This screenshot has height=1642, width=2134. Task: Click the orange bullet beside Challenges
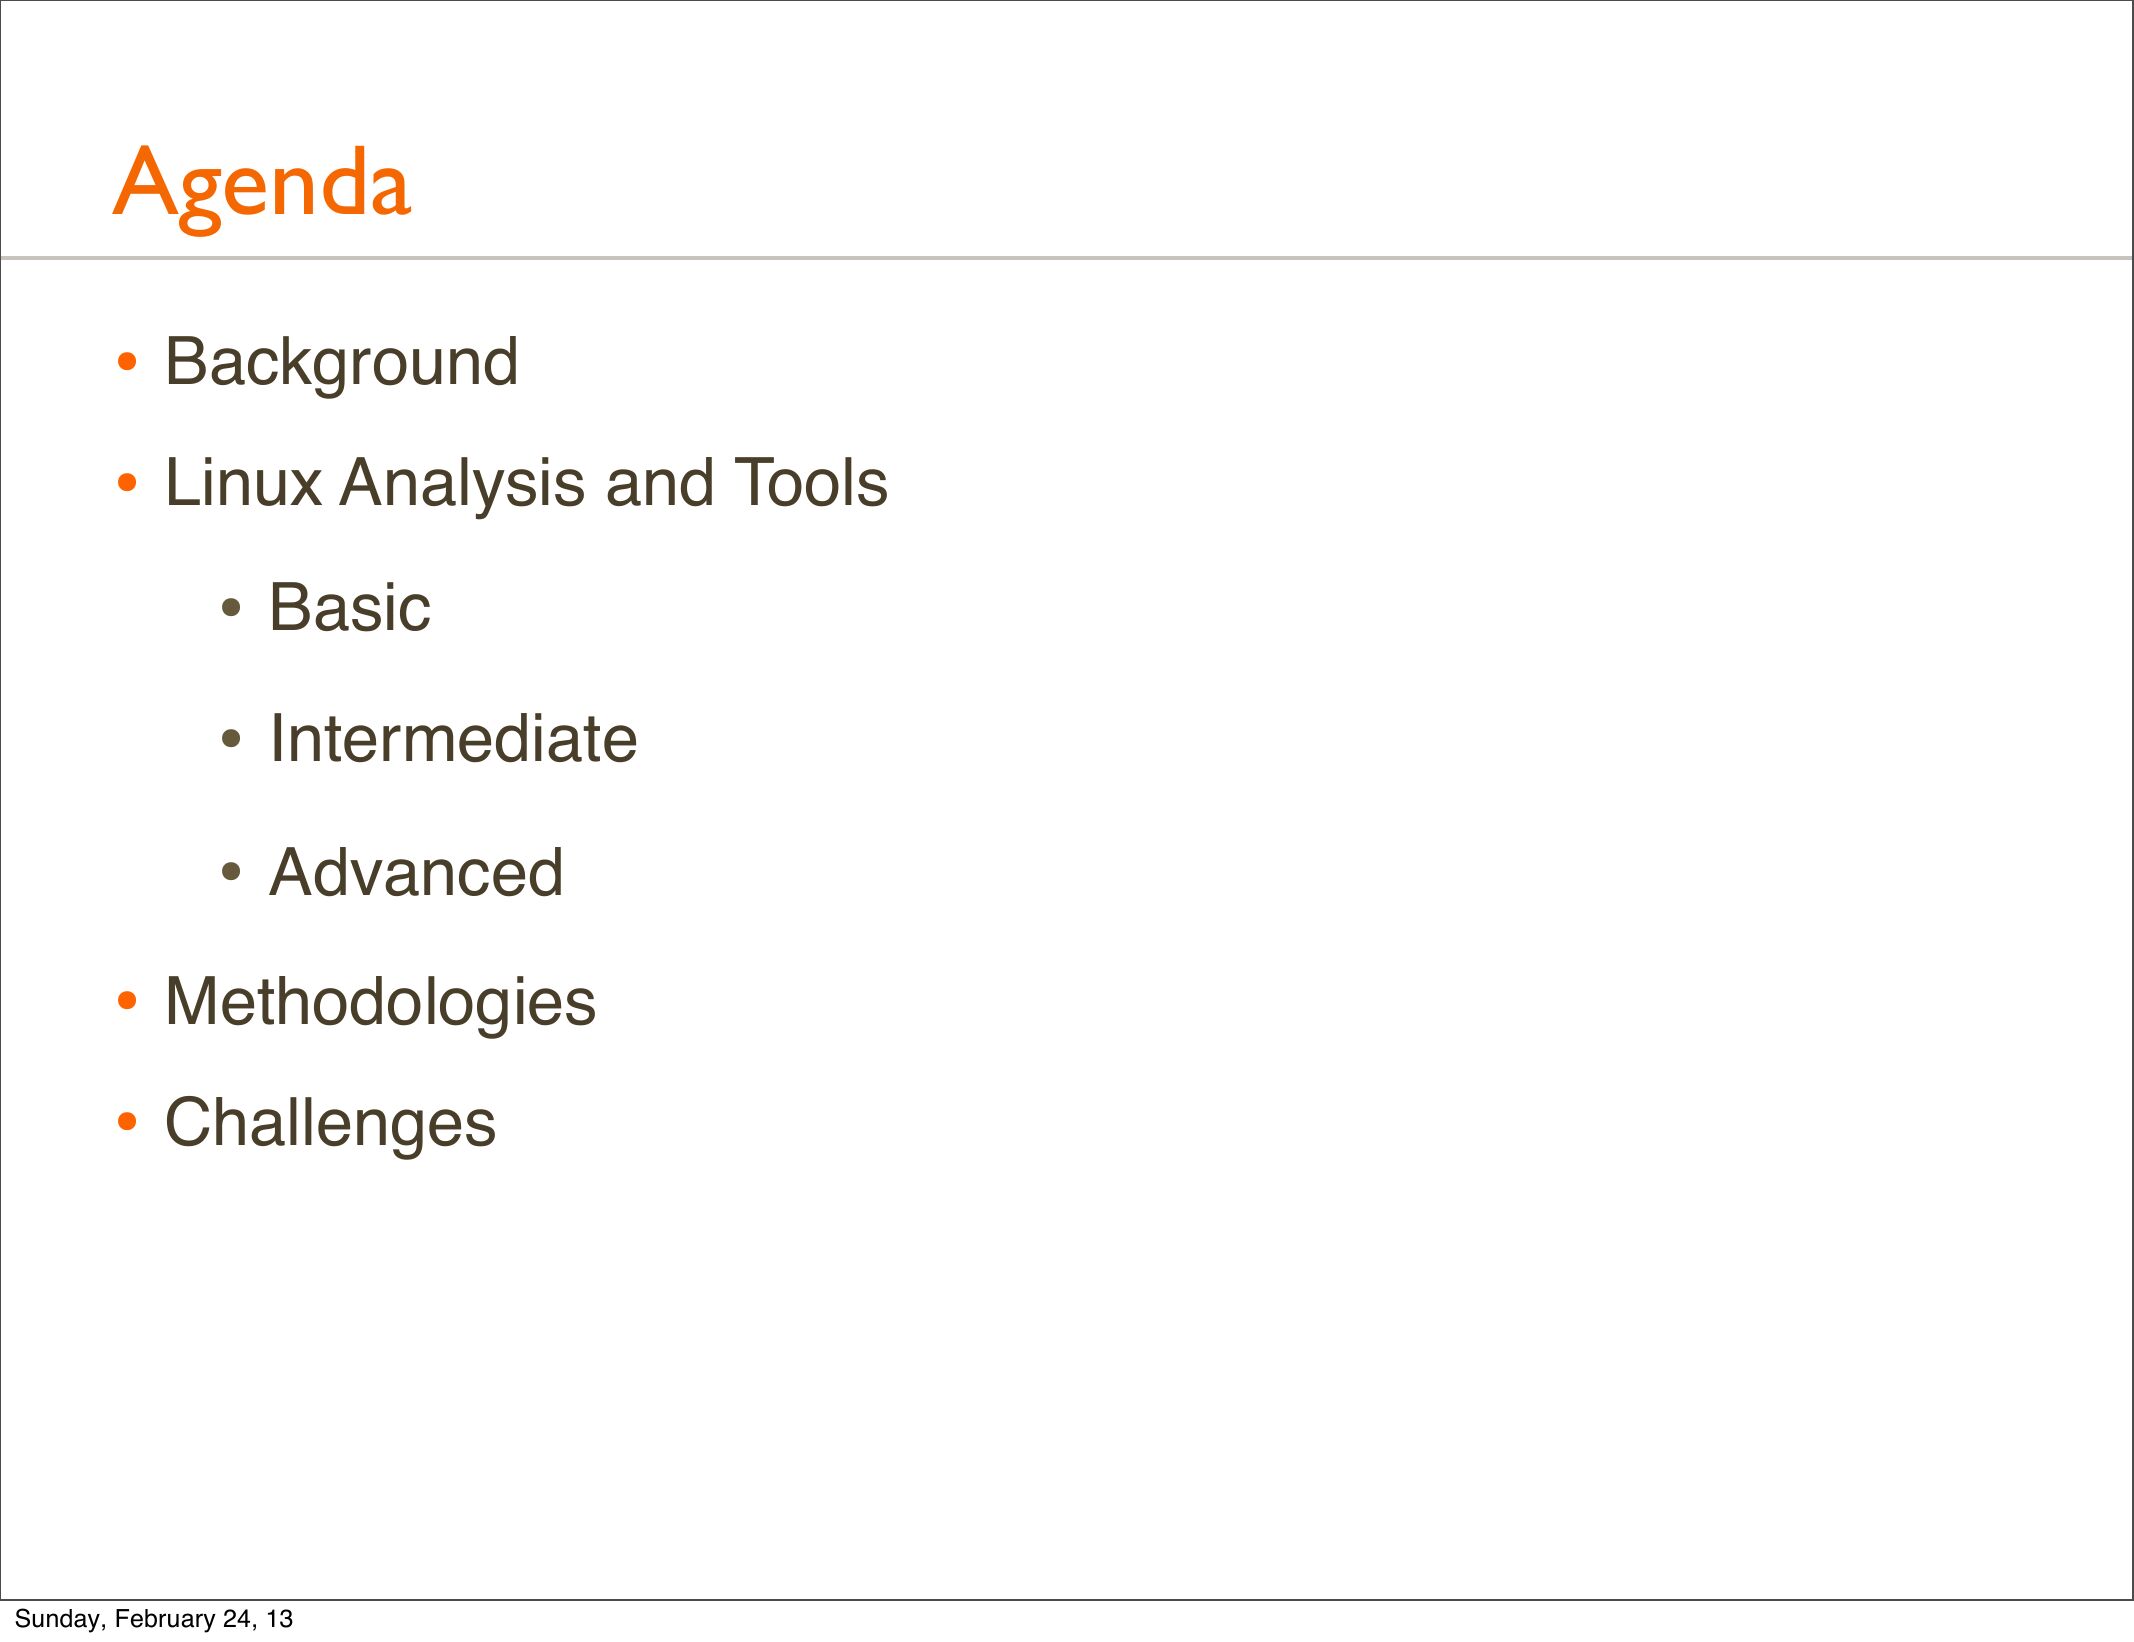126,1123
